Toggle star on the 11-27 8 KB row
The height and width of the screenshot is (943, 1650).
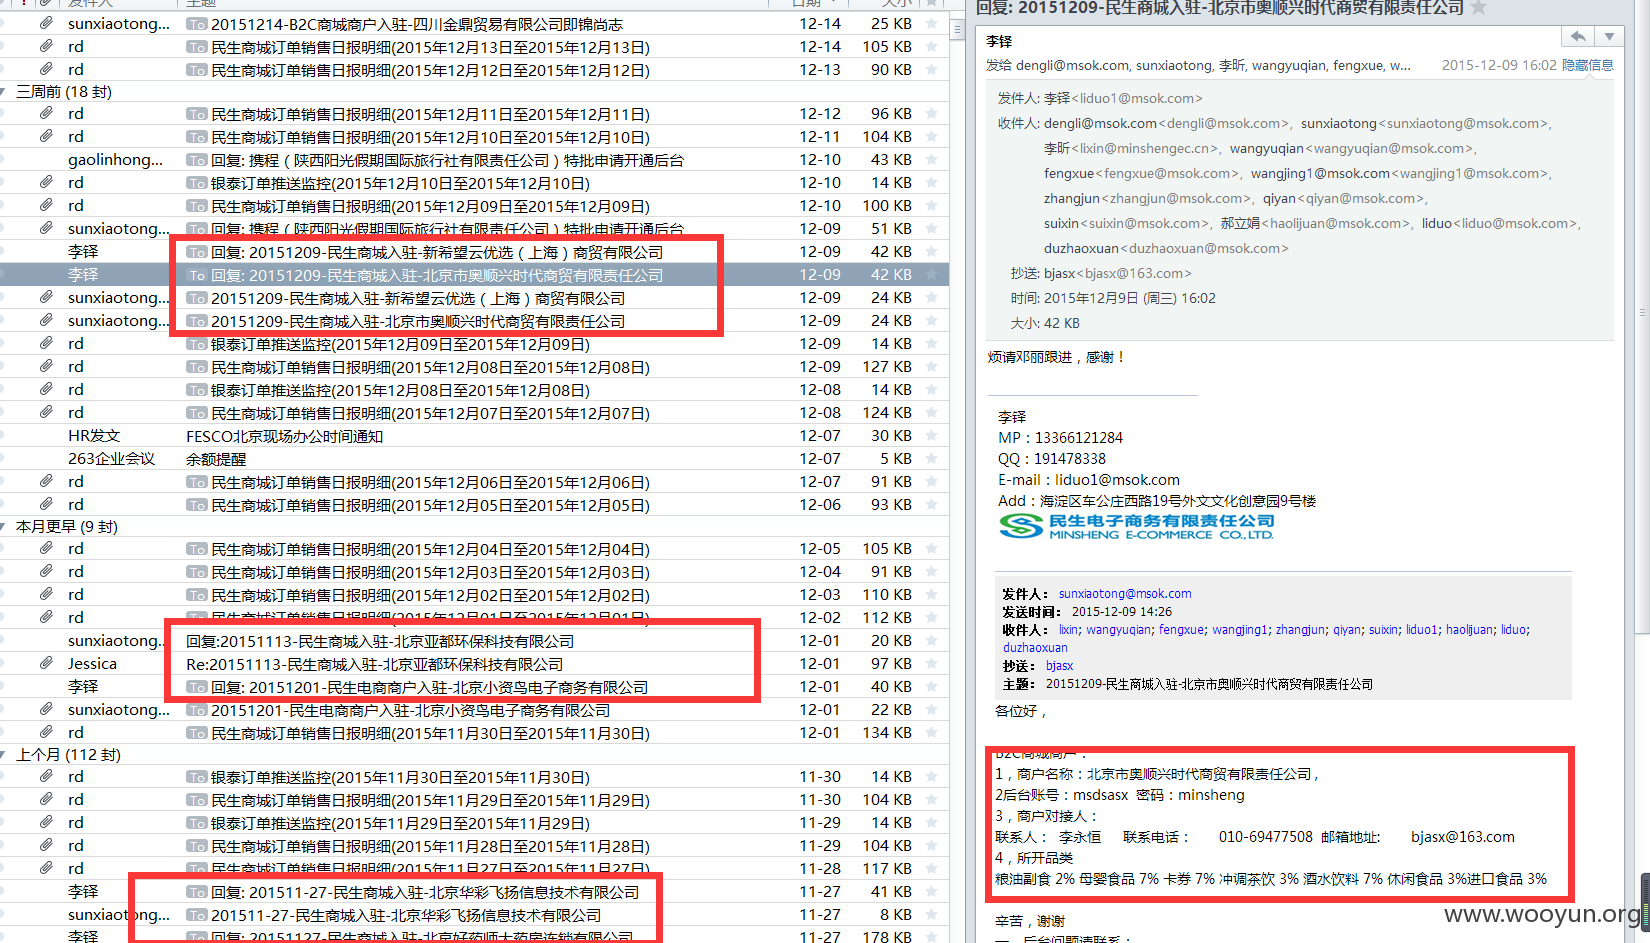coord(932,914)
